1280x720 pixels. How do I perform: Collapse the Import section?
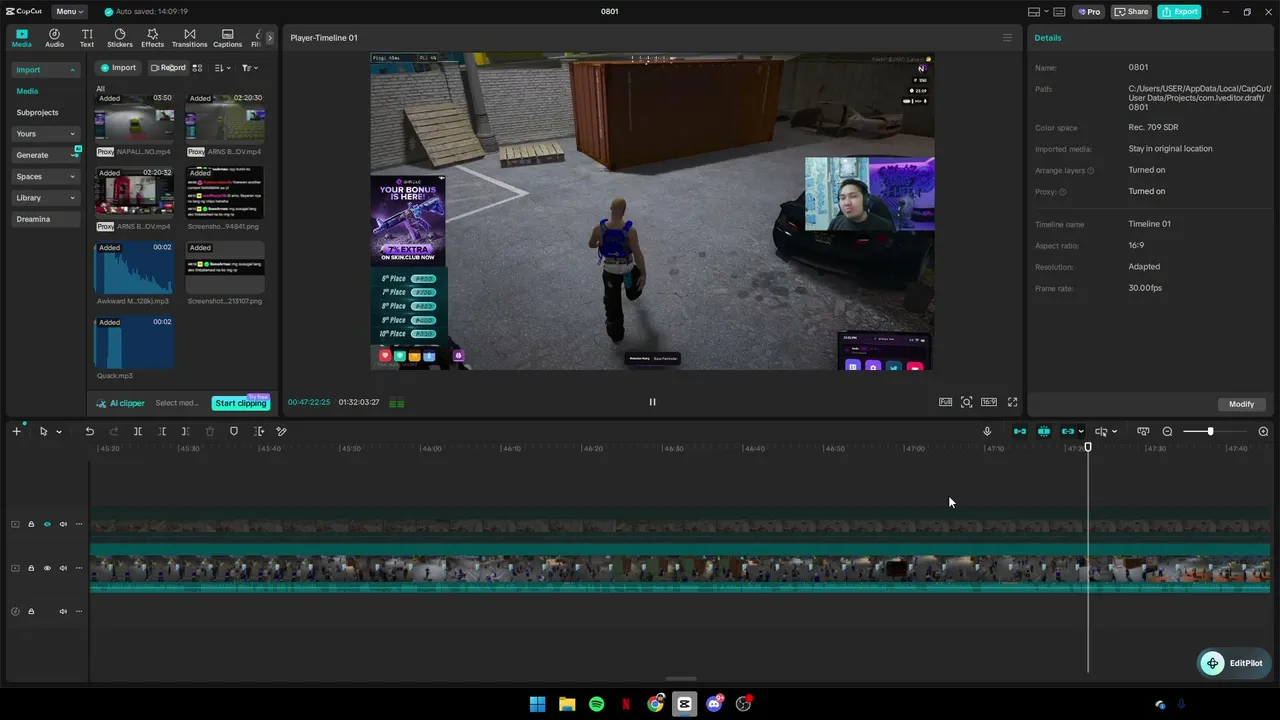point(45,70)
